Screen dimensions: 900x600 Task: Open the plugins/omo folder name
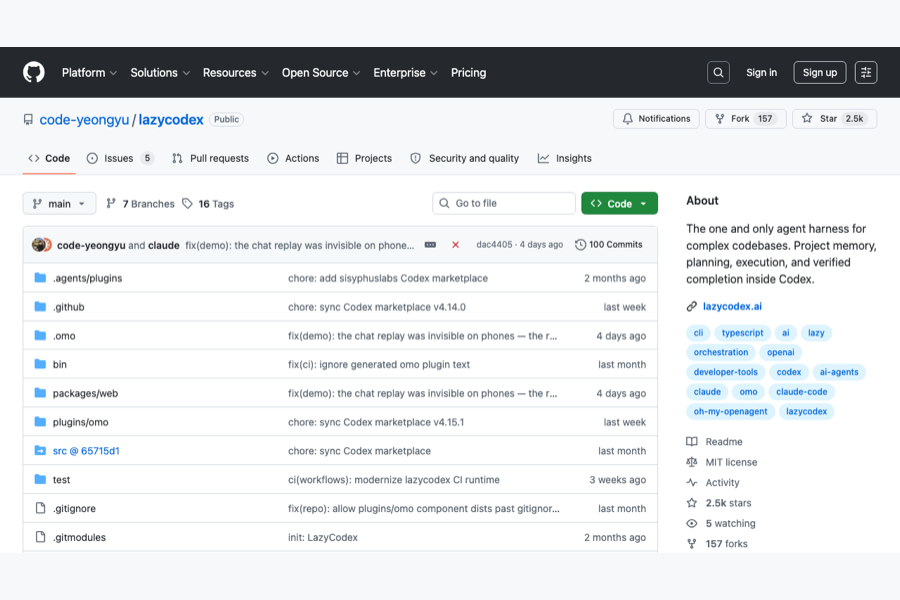pos(80,422)
